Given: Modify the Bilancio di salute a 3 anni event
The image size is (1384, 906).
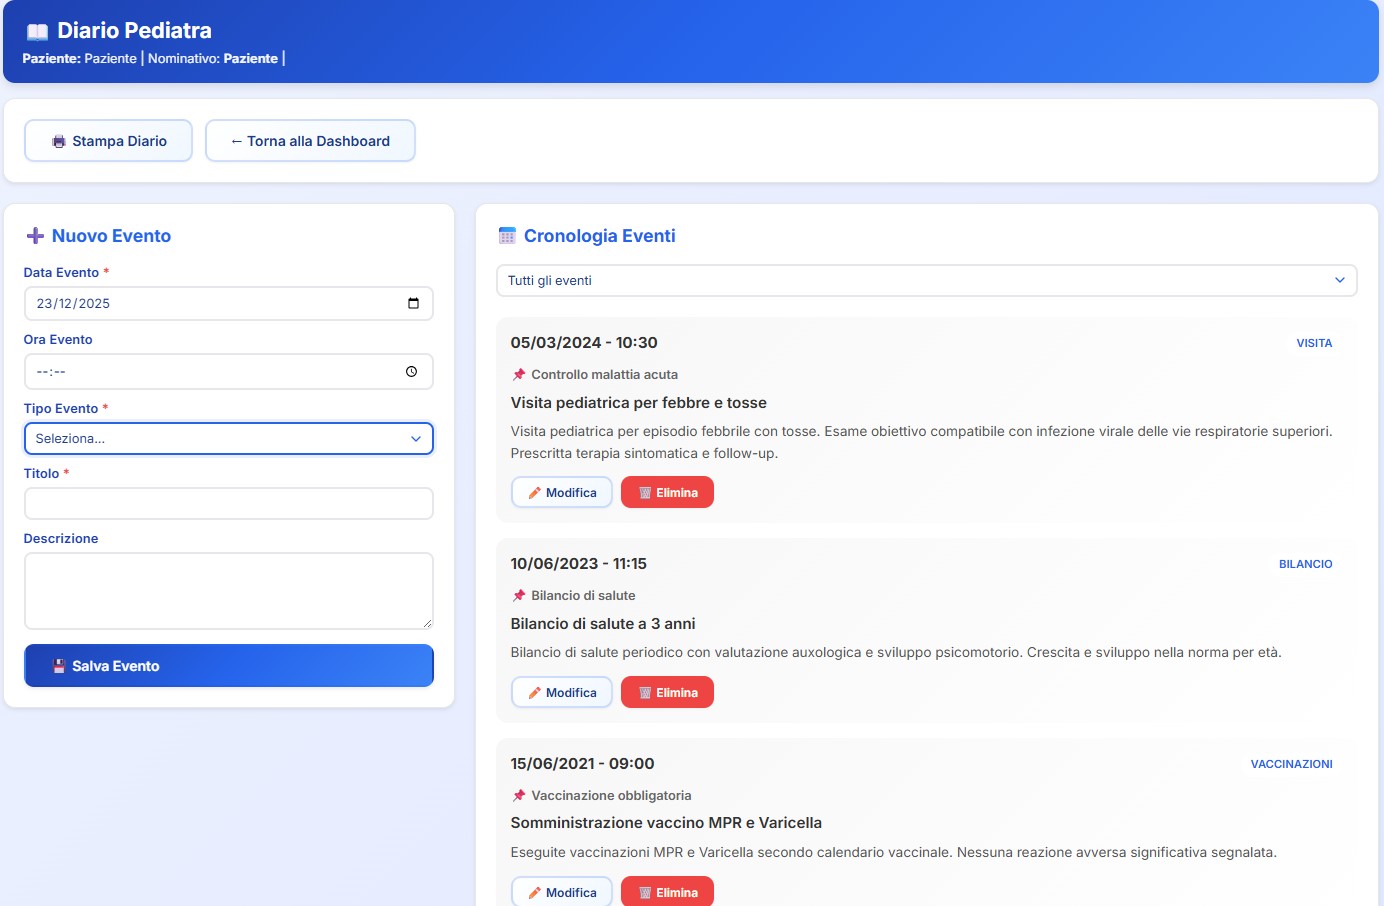Looking at the screenshot, I should point(561,693).
